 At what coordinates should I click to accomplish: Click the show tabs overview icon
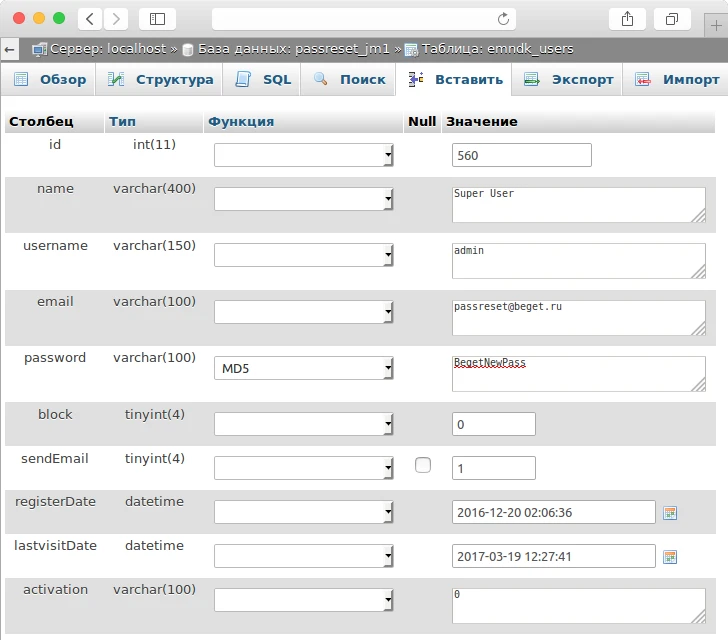click(672, 19)
